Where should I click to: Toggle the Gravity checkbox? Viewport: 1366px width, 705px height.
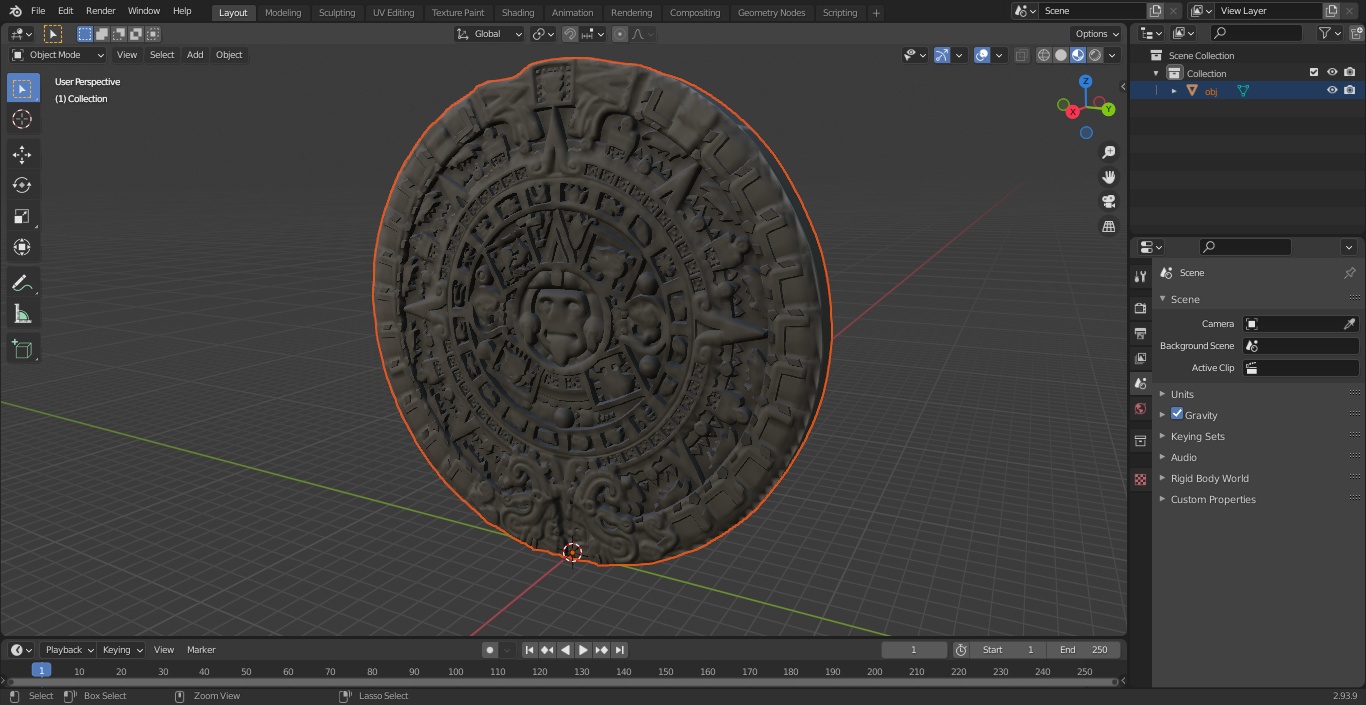(x=1177, y=414)
